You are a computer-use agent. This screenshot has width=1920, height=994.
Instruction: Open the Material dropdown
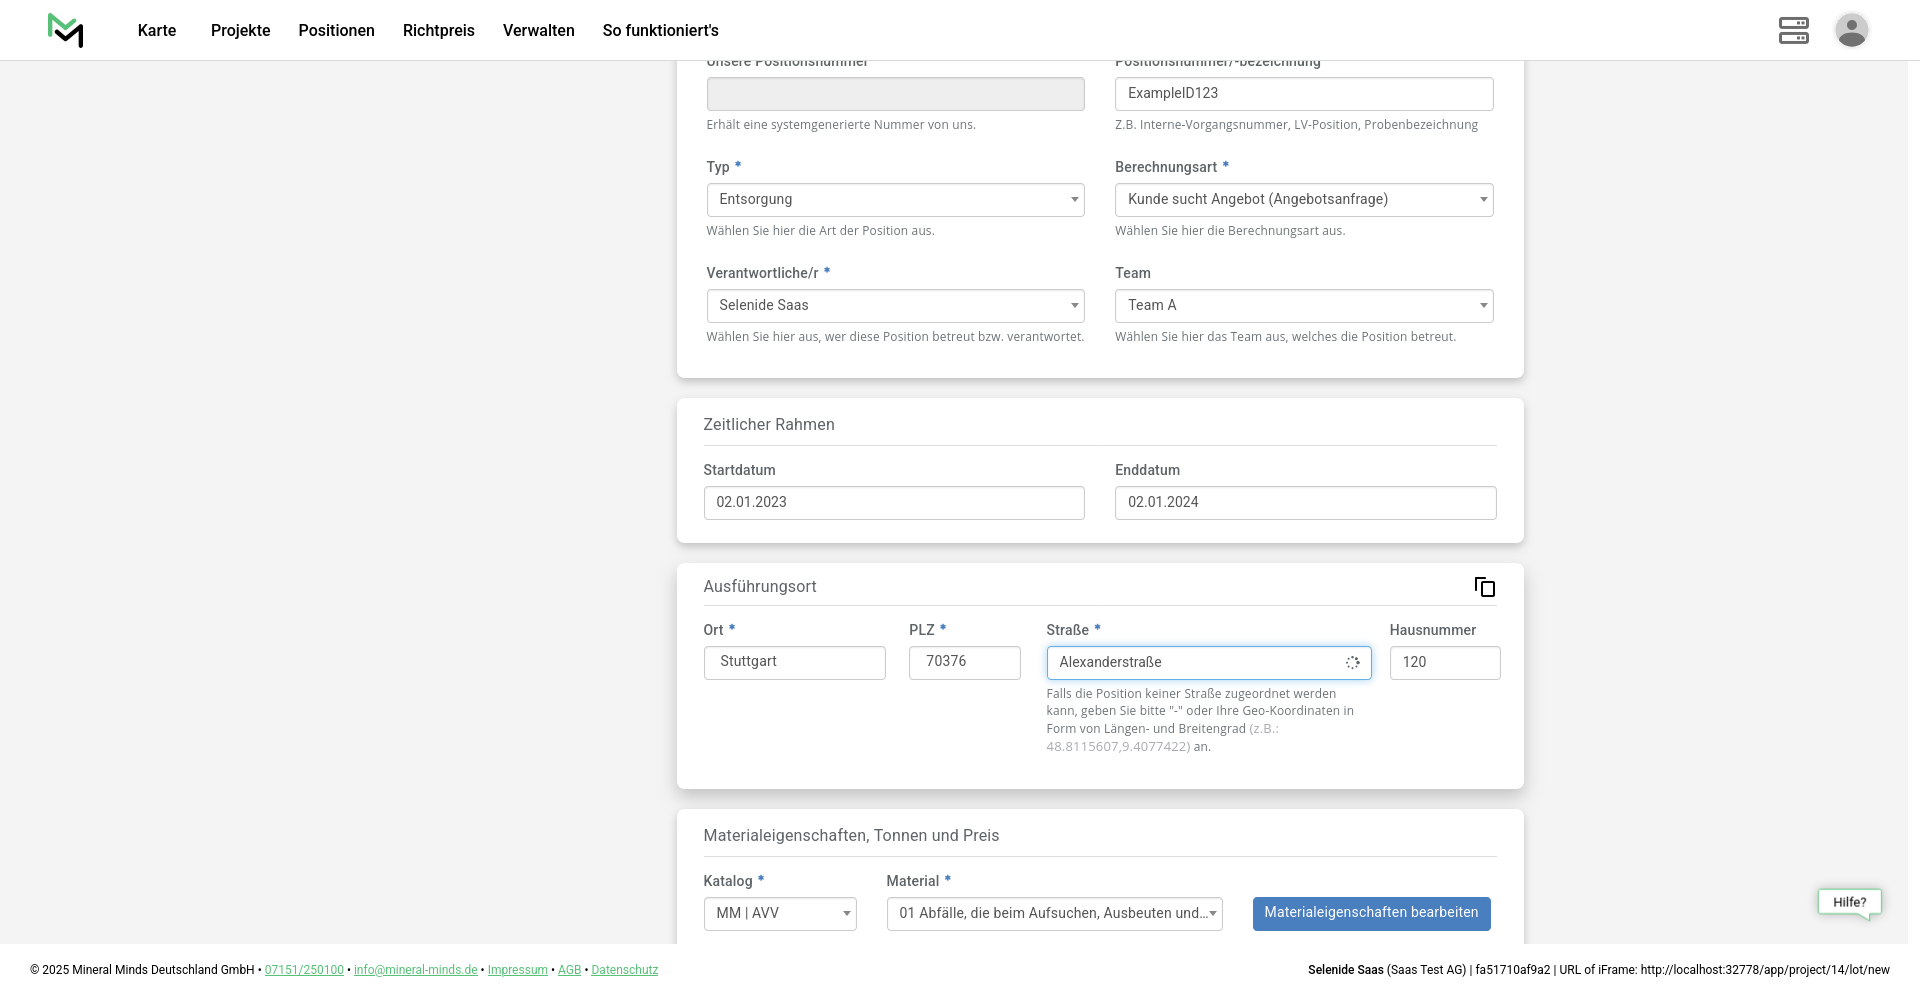pyautogui.click(x=1053, y=914)
